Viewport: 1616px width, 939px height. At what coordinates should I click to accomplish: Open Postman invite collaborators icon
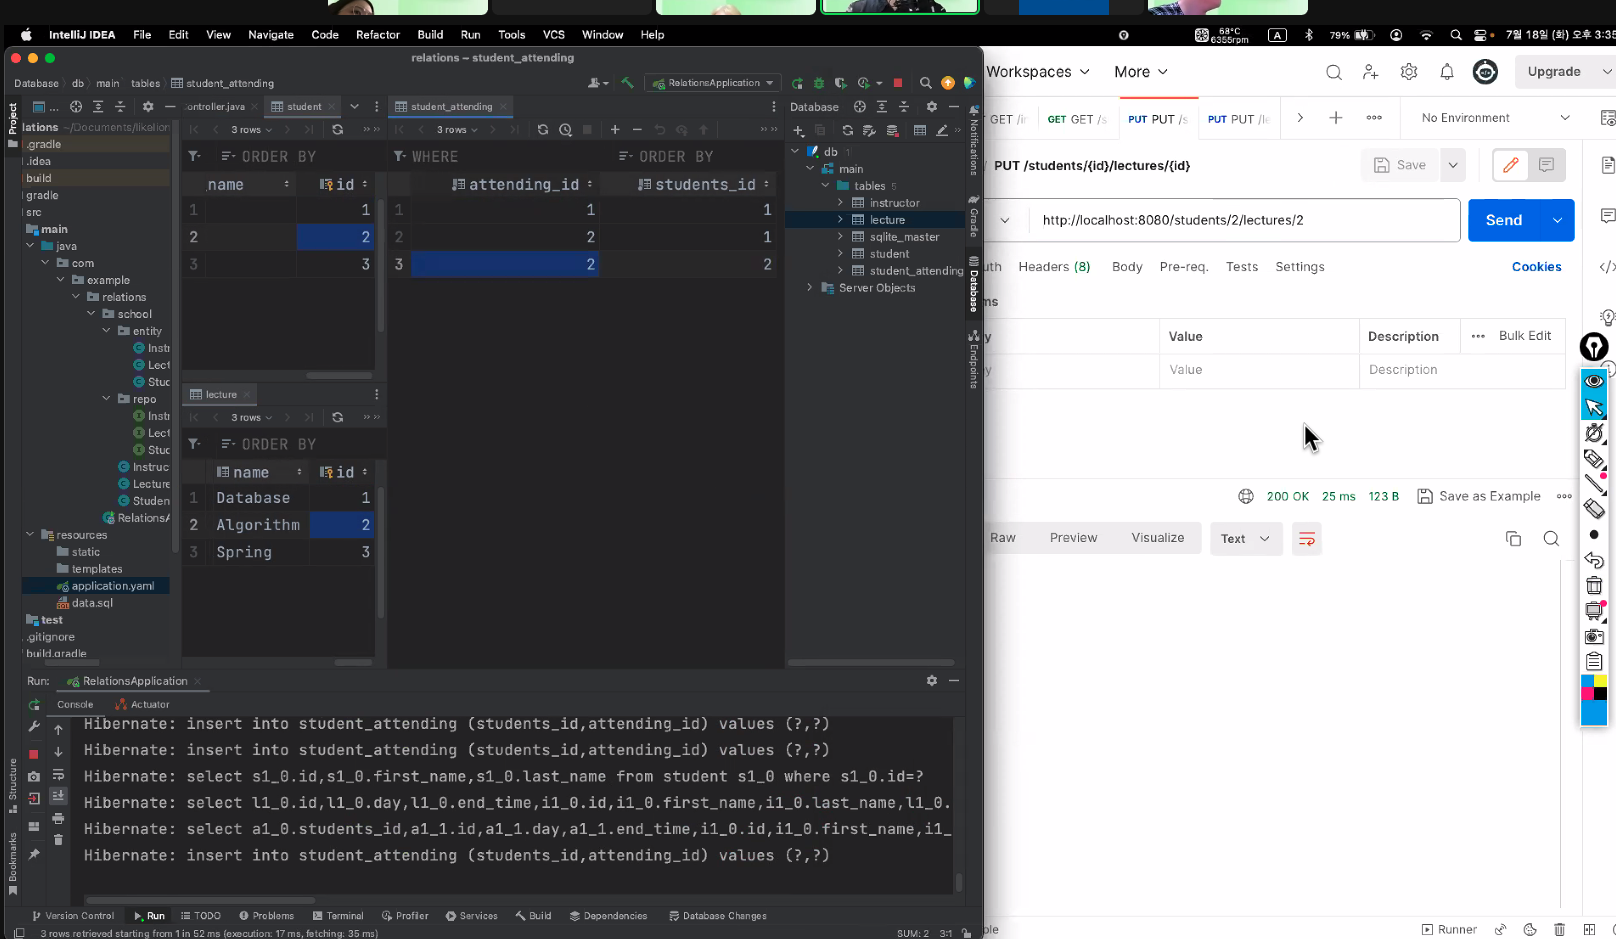1371,72
